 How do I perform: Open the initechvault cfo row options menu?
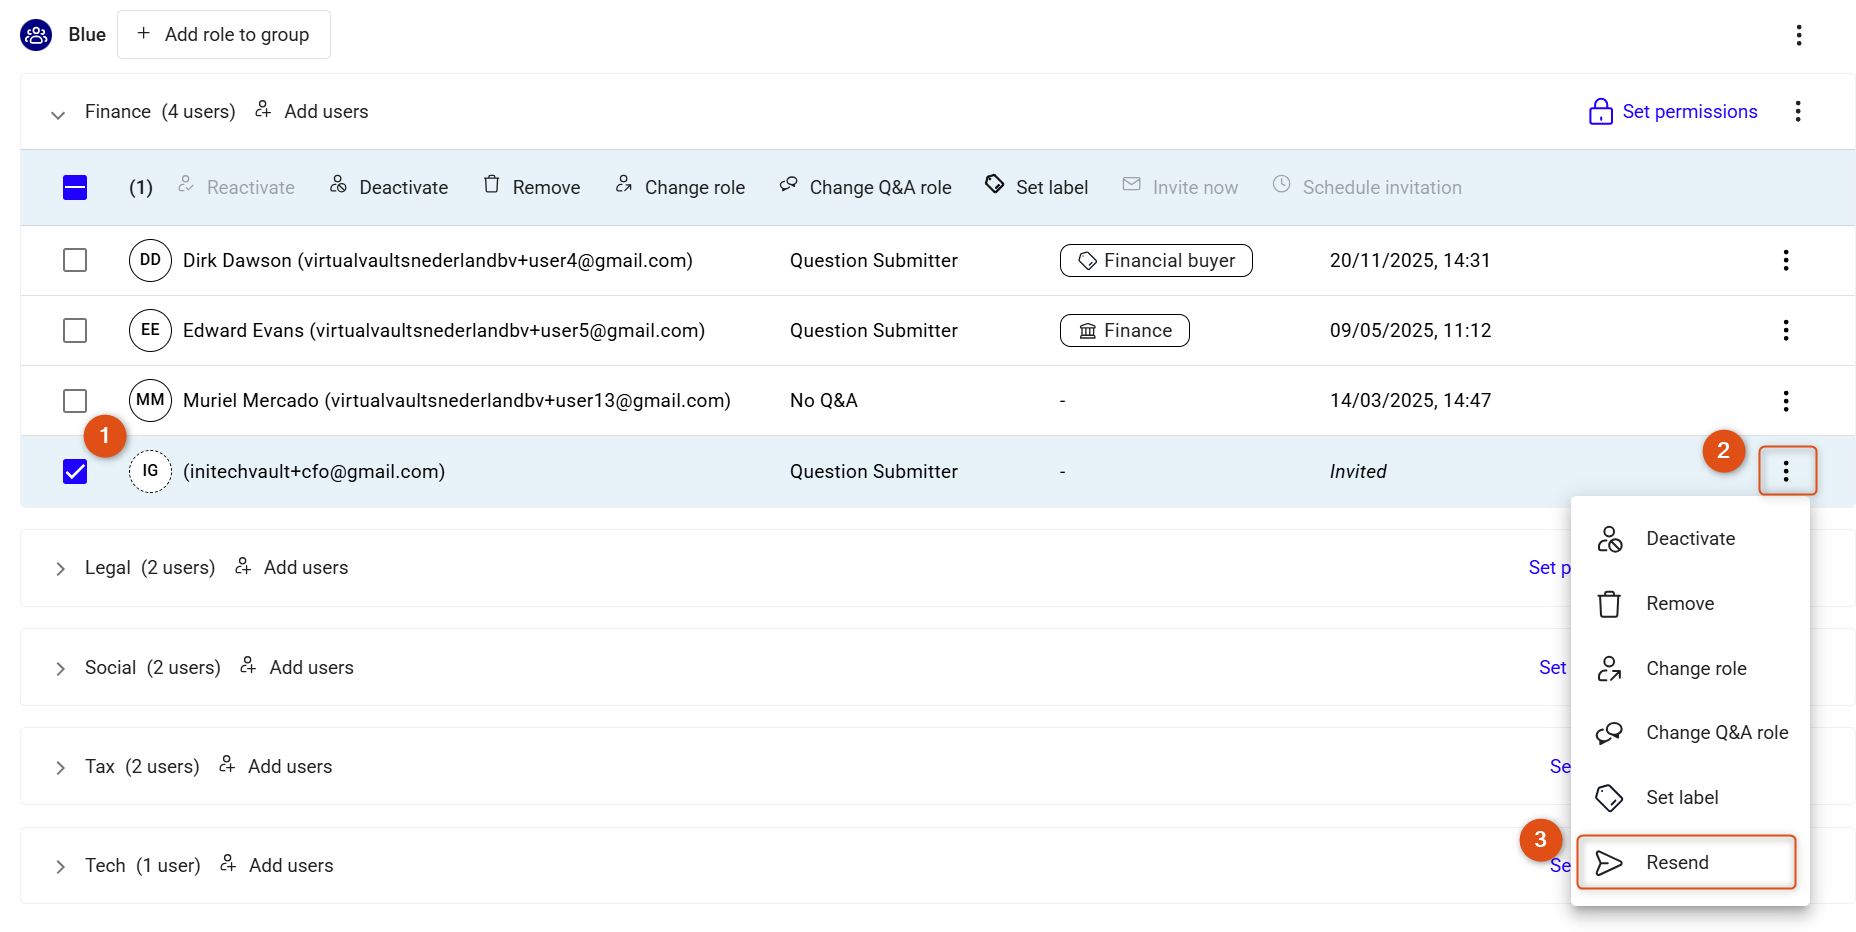pyautogui.click(x=1786, y=471)
